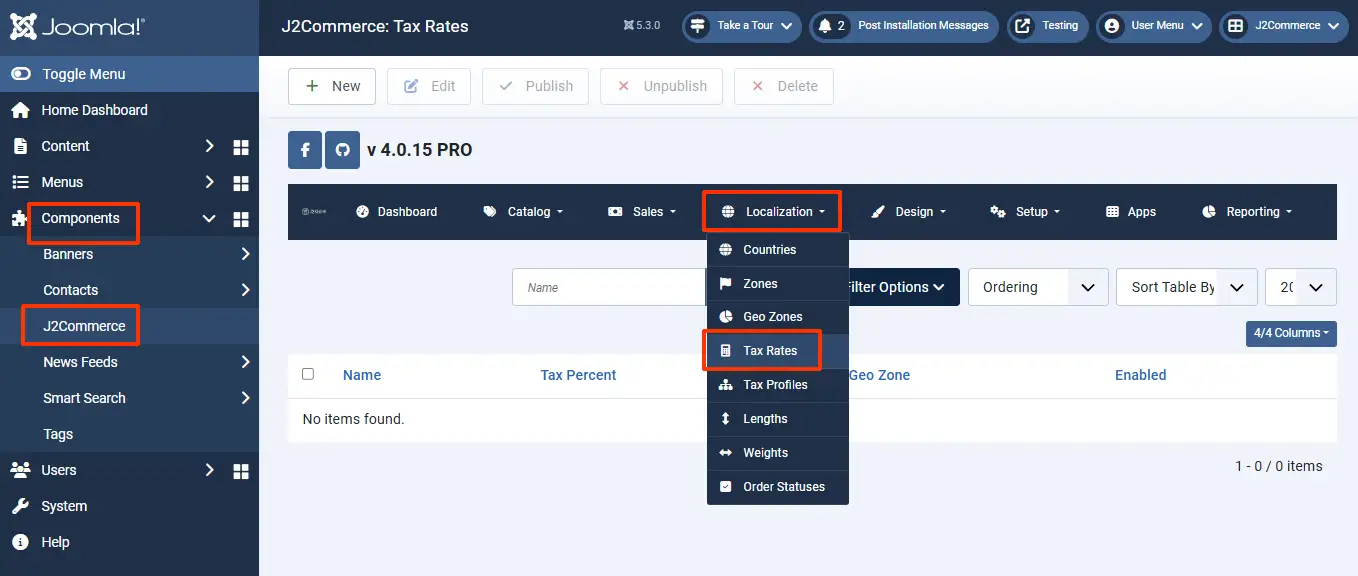The image size is (1358, 576).
Task: Click the bell notification icon
Action: click(x=825, y=26)
